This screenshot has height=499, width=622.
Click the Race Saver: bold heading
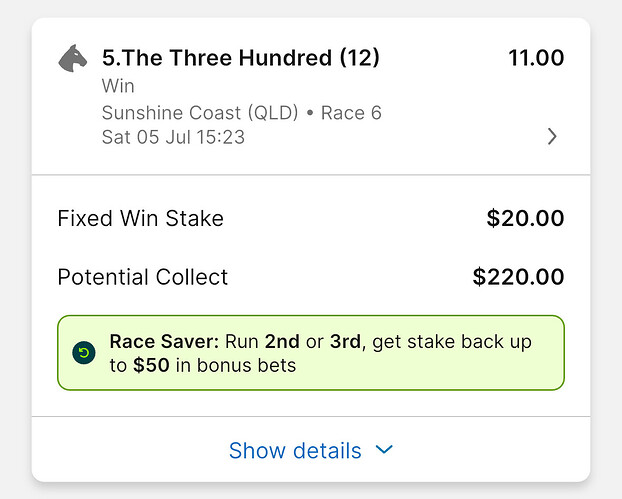[x=164, y=342]
